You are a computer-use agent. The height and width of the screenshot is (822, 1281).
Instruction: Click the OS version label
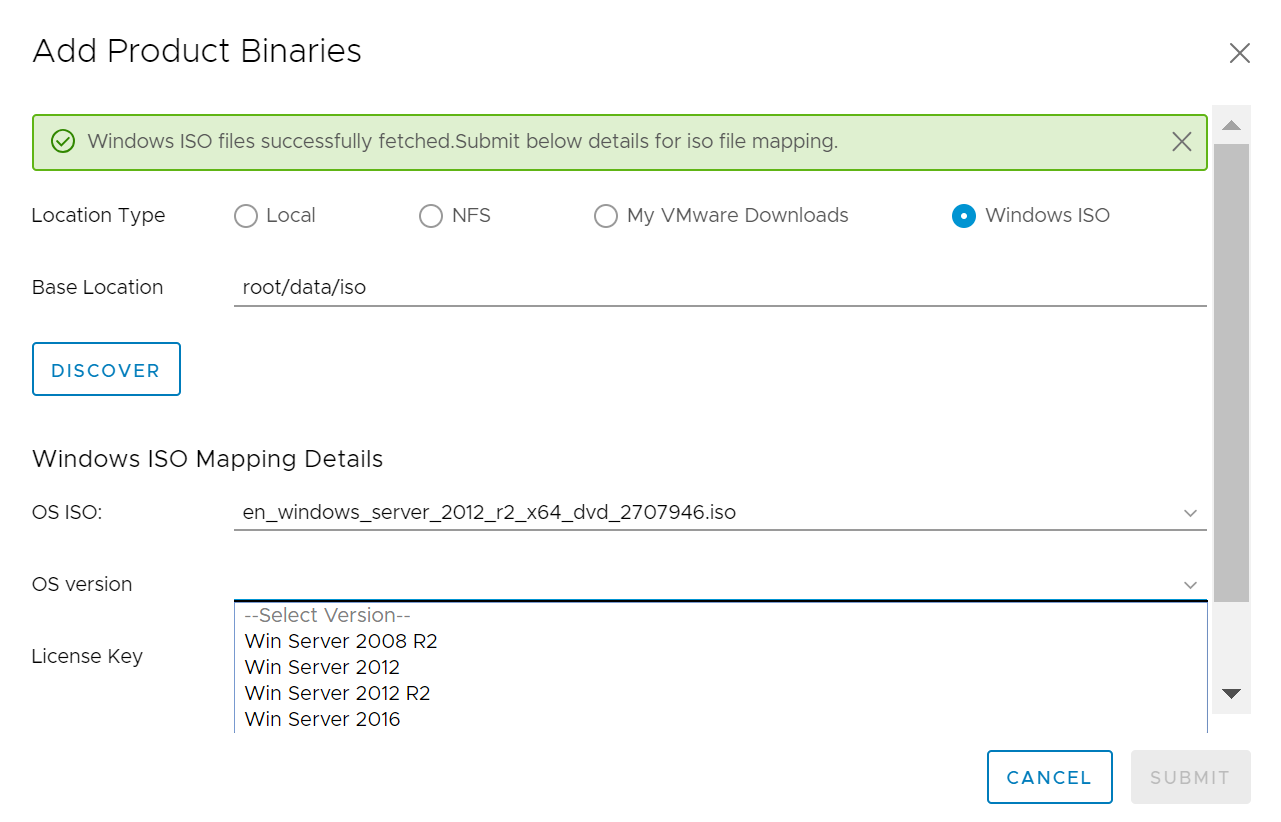point(82,585)
